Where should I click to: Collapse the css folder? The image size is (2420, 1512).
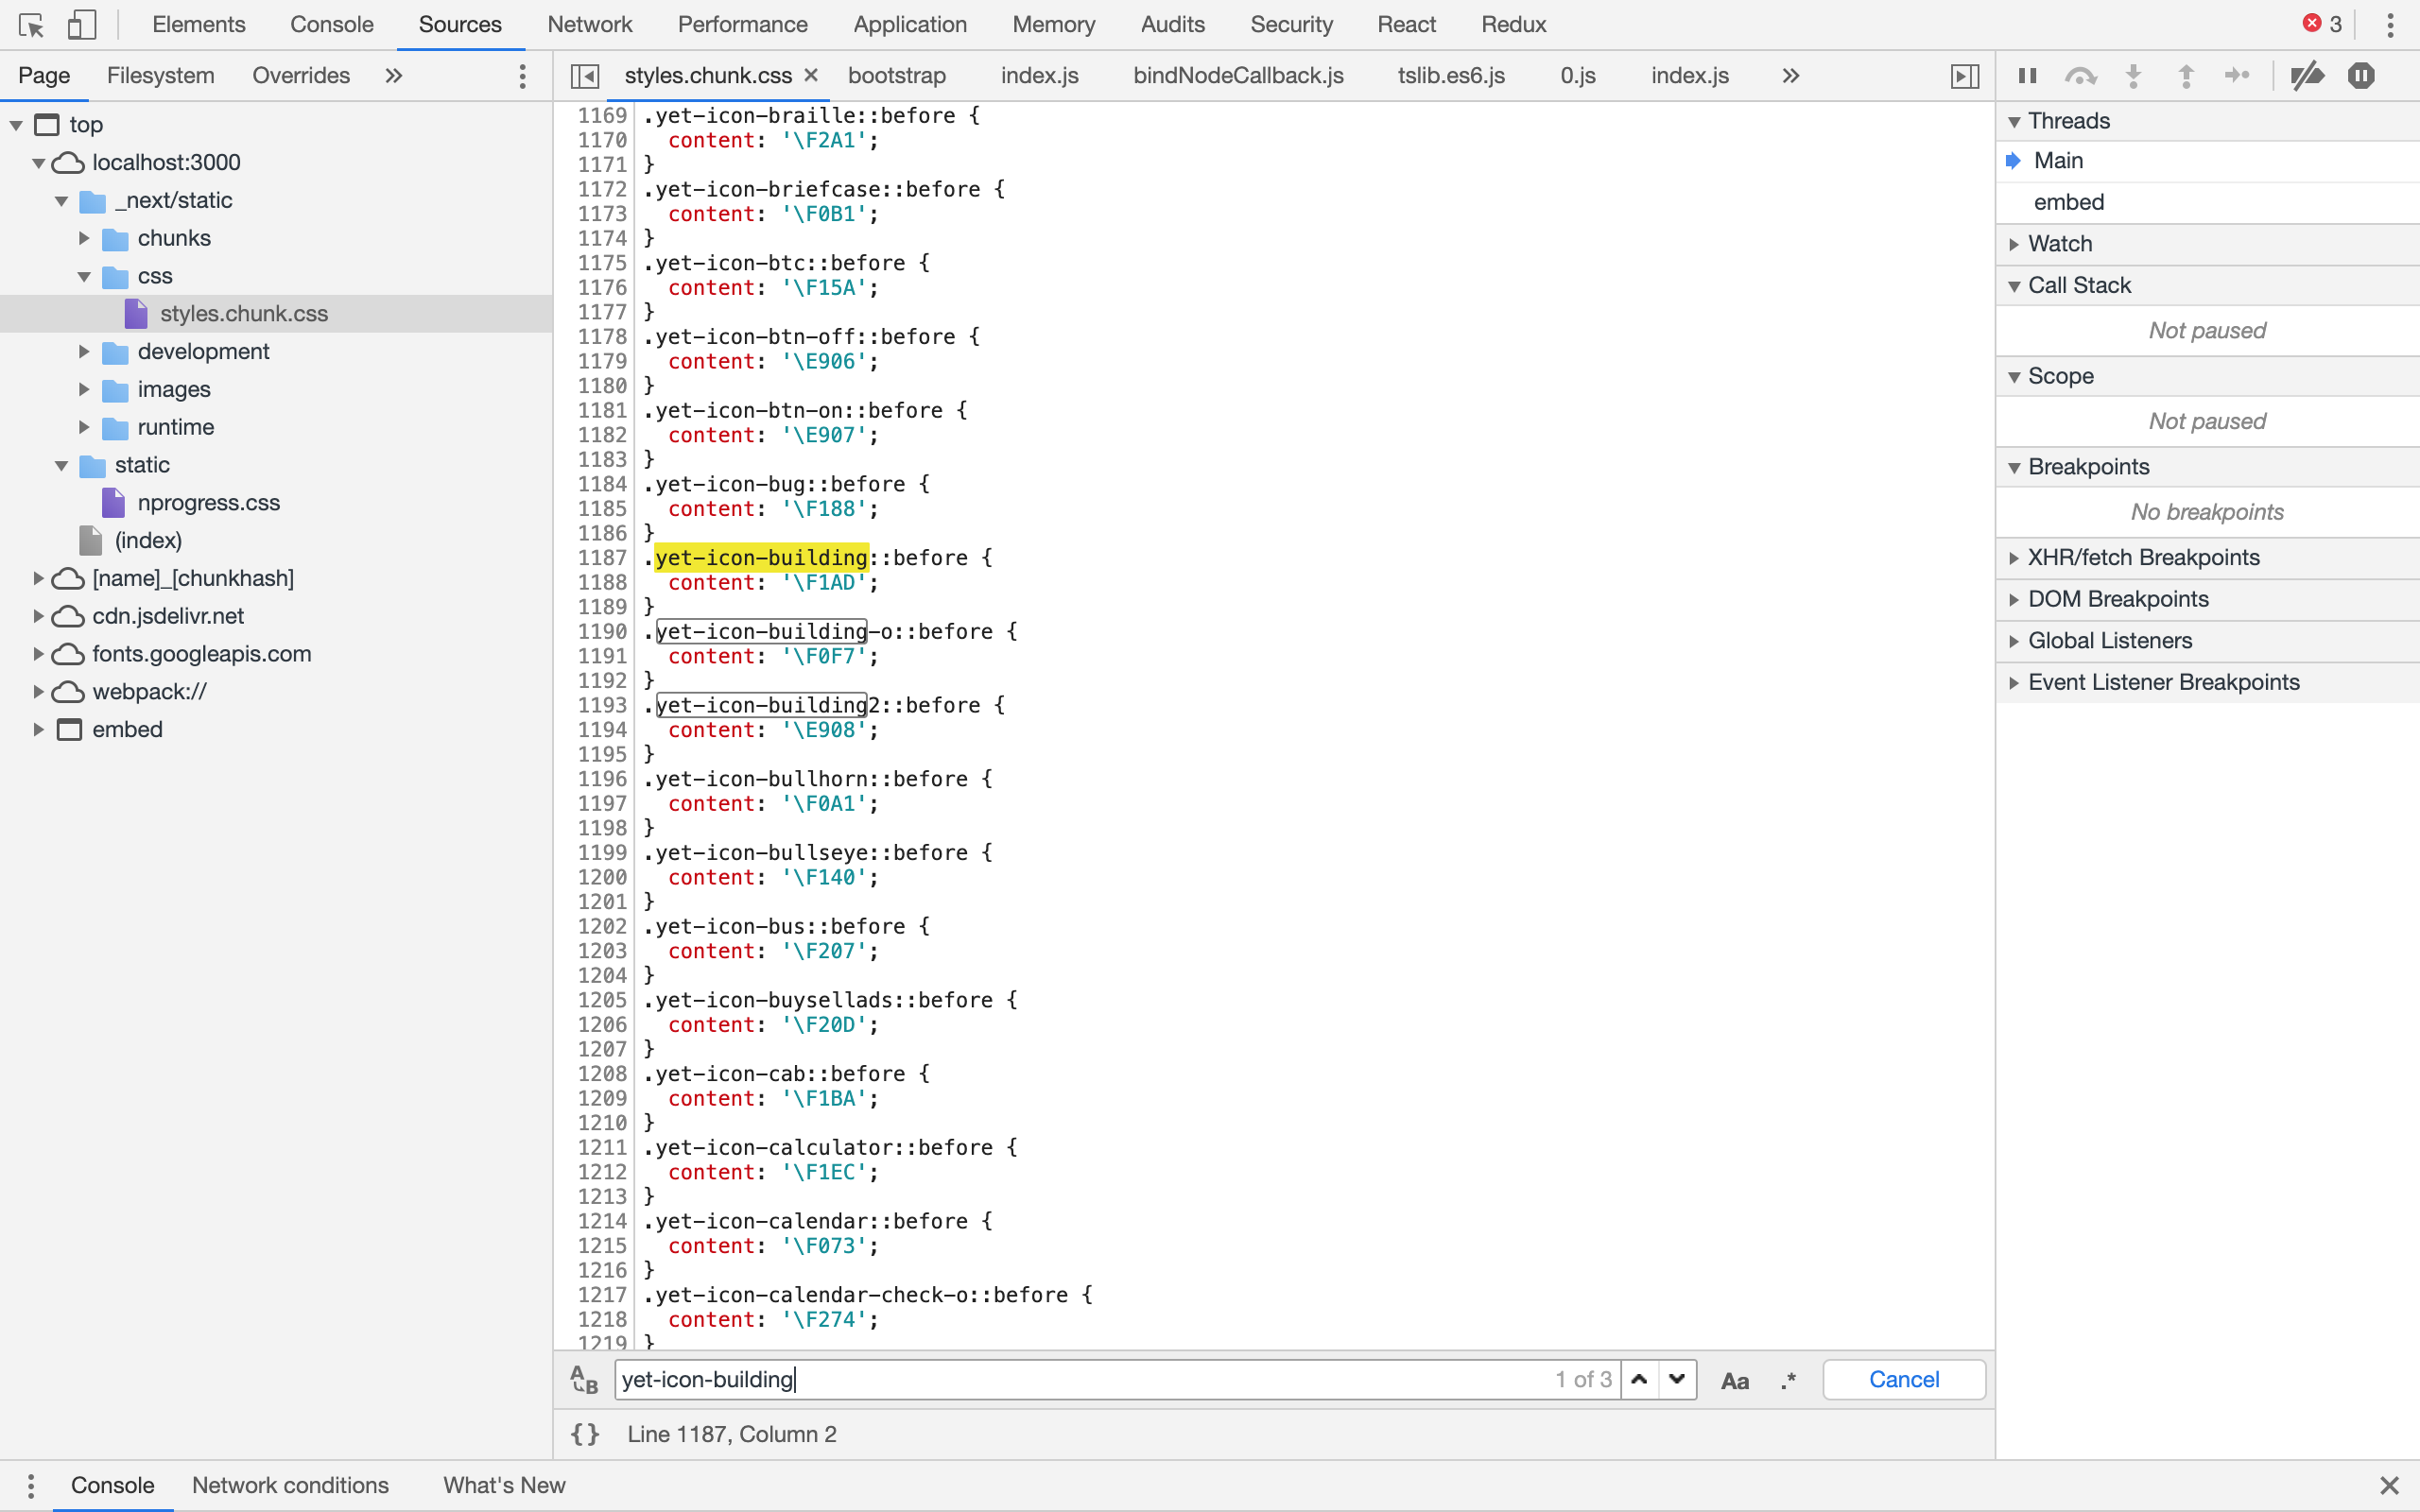click(x=84, y=276)
